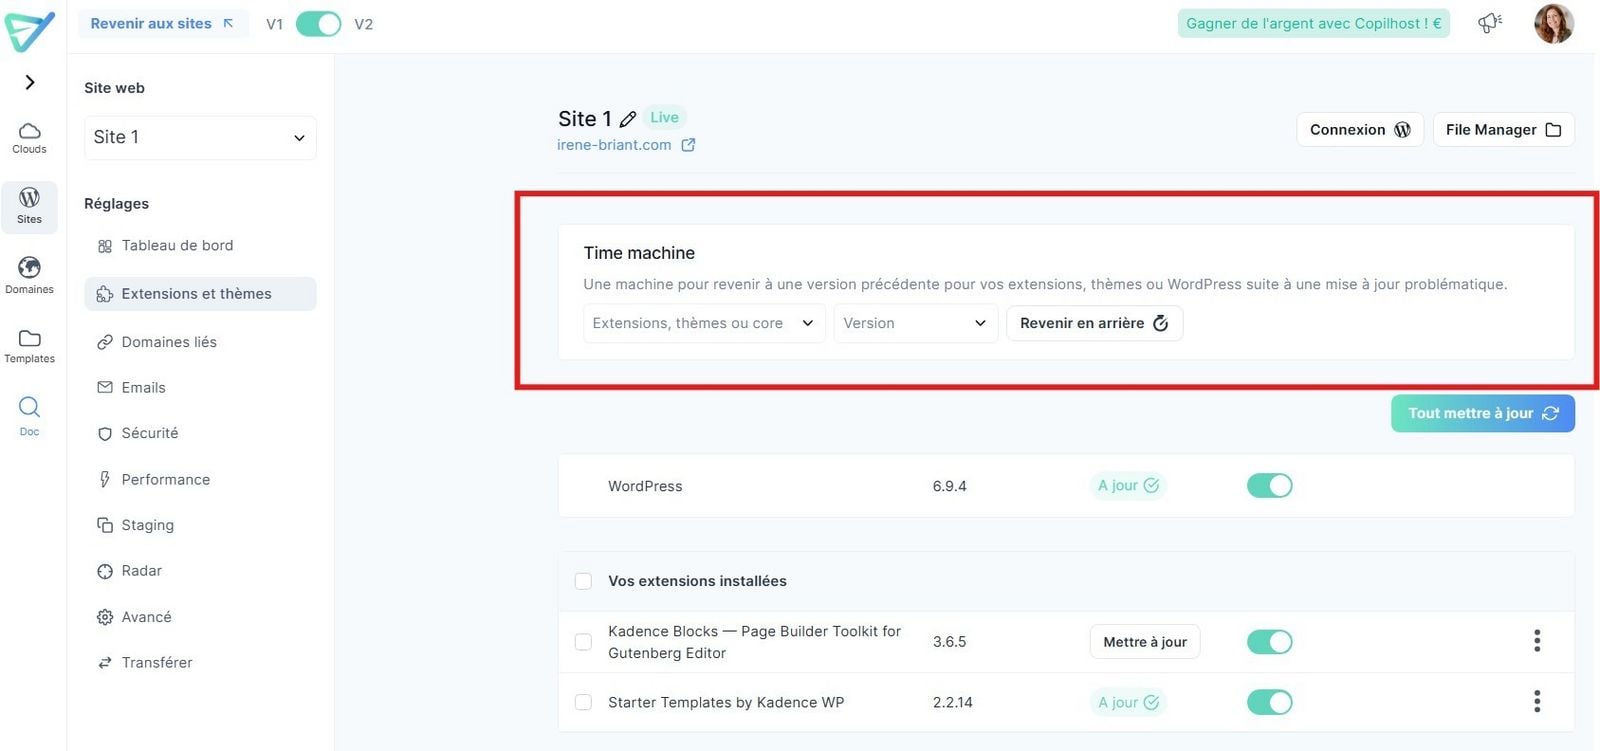Toggle the Kadence Blocks extension switch

pos(1270,641)
